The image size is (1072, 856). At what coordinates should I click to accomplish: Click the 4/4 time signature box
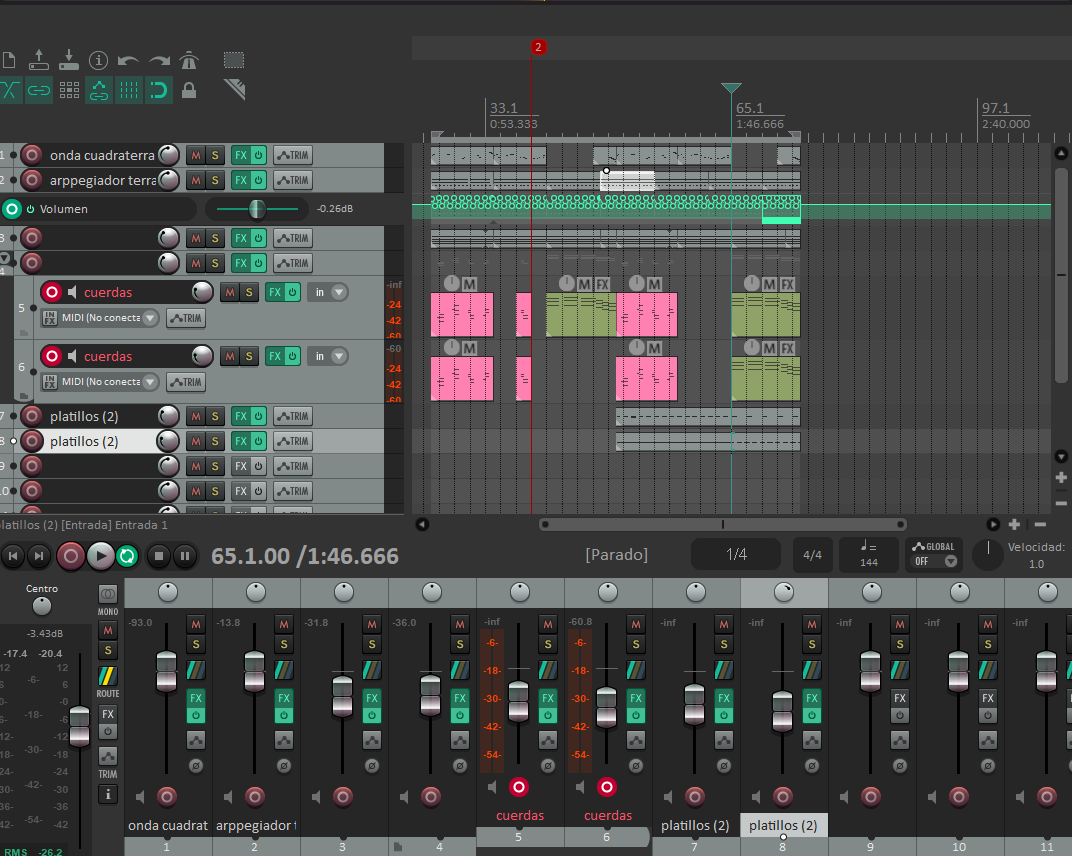pos(812,554)
